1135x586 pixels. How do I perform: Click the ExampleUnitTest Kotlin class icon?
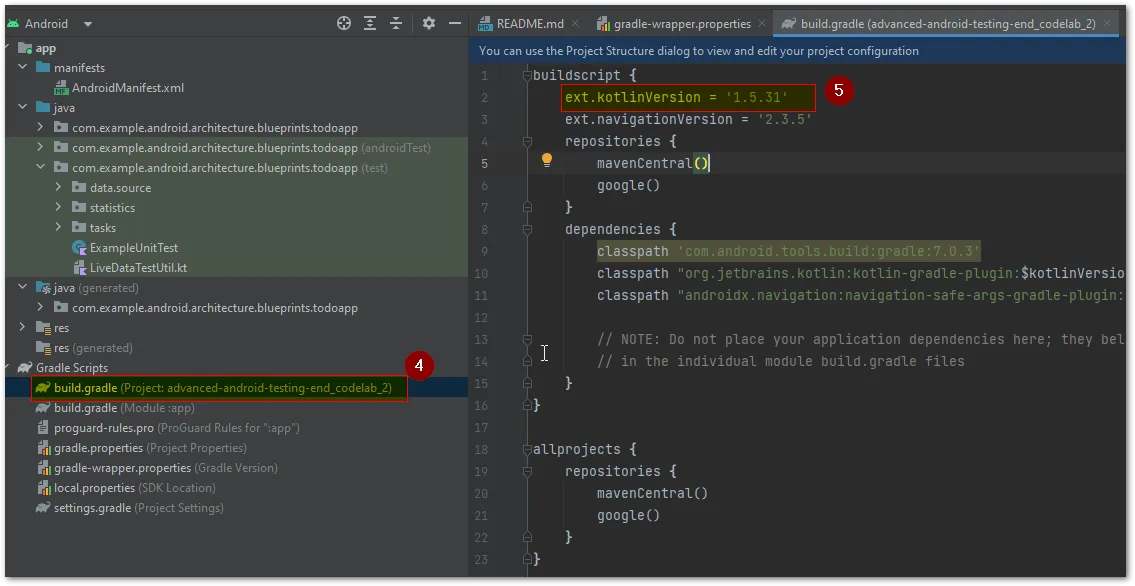pyautogui.click(x=79, y=247)
